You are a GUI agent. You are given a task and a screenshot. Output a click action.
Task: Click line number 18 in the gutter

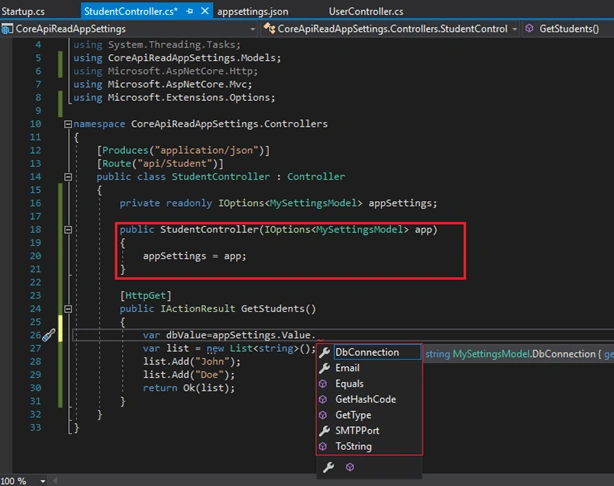[35, 229]
